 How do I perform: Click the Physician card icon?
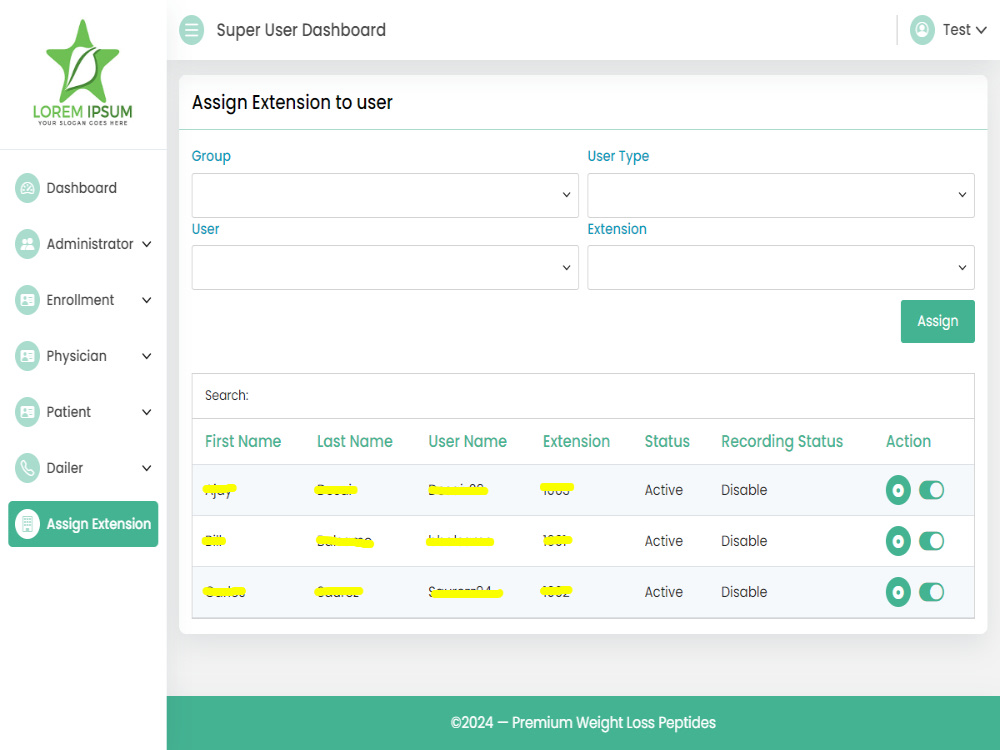(27, 356)
